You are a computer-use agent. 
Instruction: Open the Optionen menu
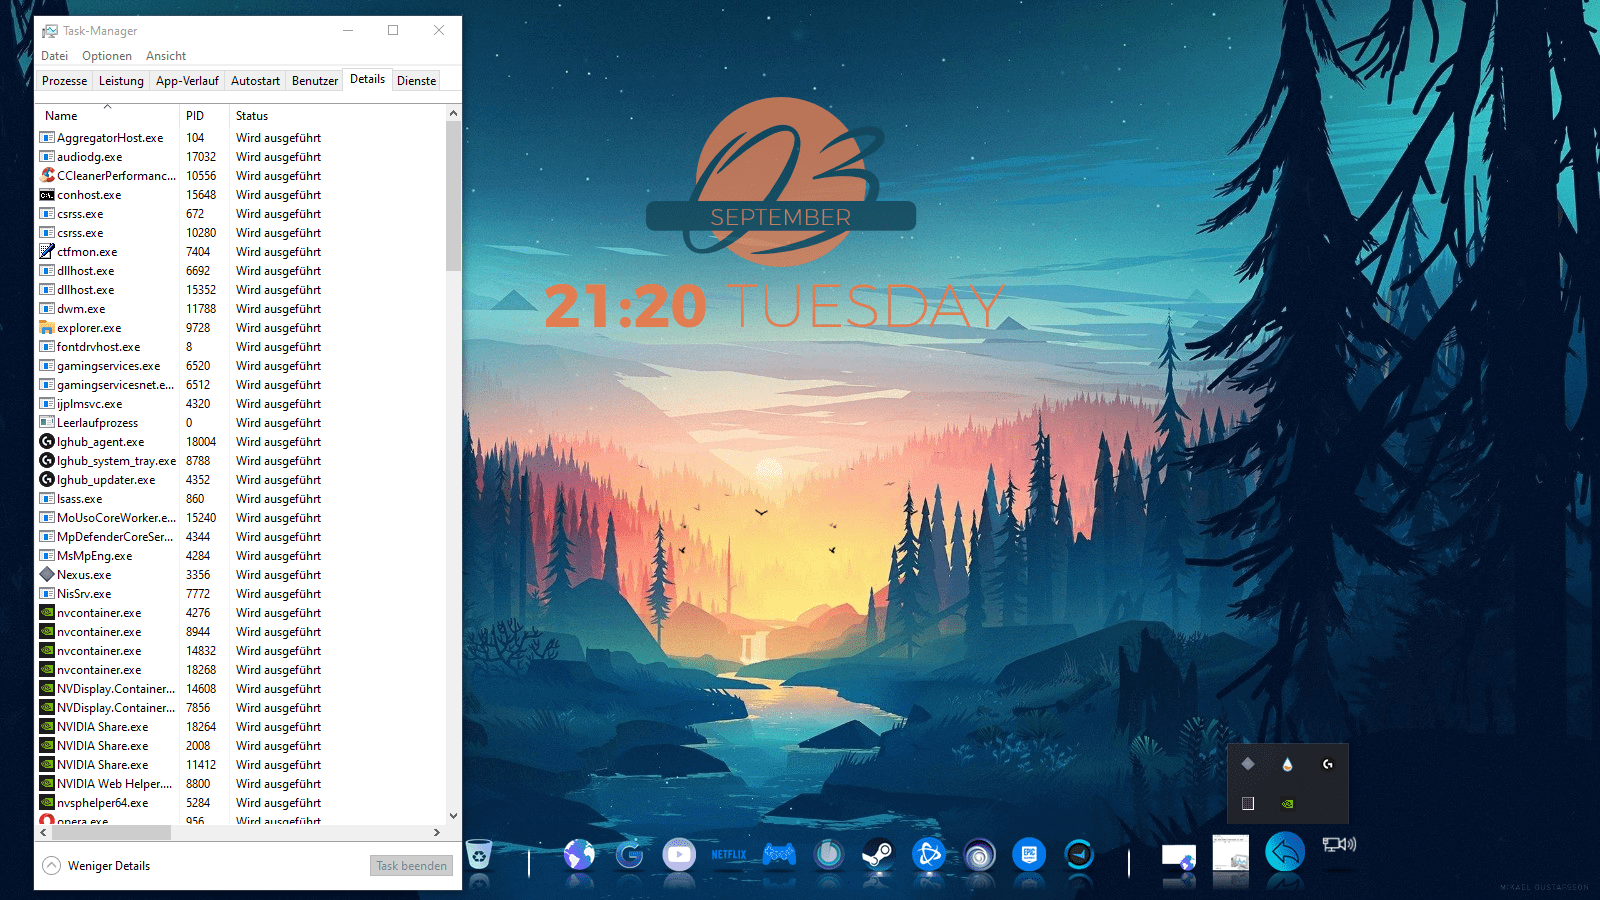[x=106, y=56]
